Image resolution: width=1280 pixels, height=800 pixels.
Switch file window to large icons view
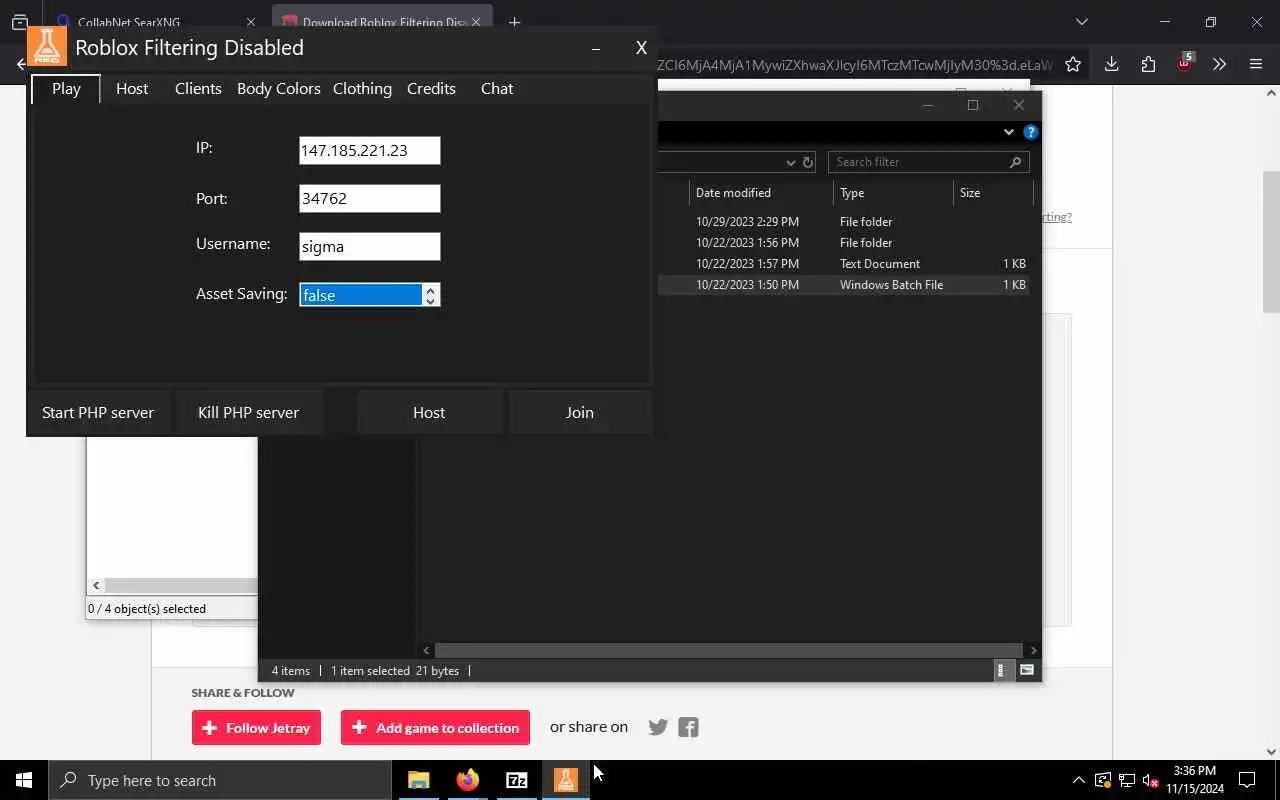(x=1026, y=671)
